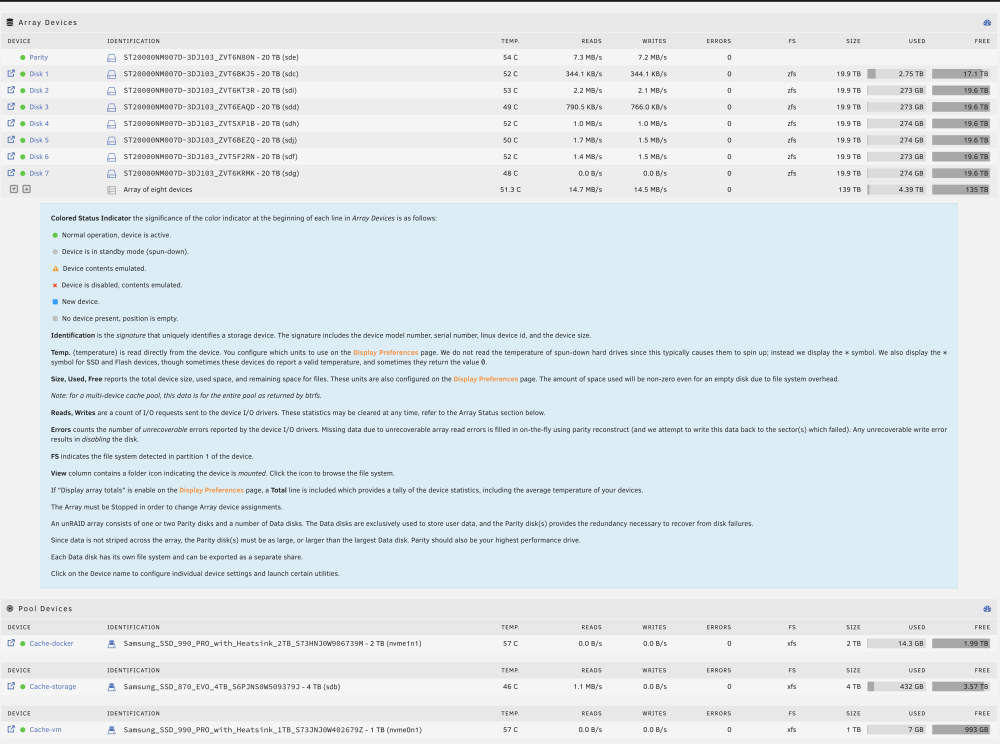
Task: Select the Colored Status Indicator help heading
Action: 91,218
